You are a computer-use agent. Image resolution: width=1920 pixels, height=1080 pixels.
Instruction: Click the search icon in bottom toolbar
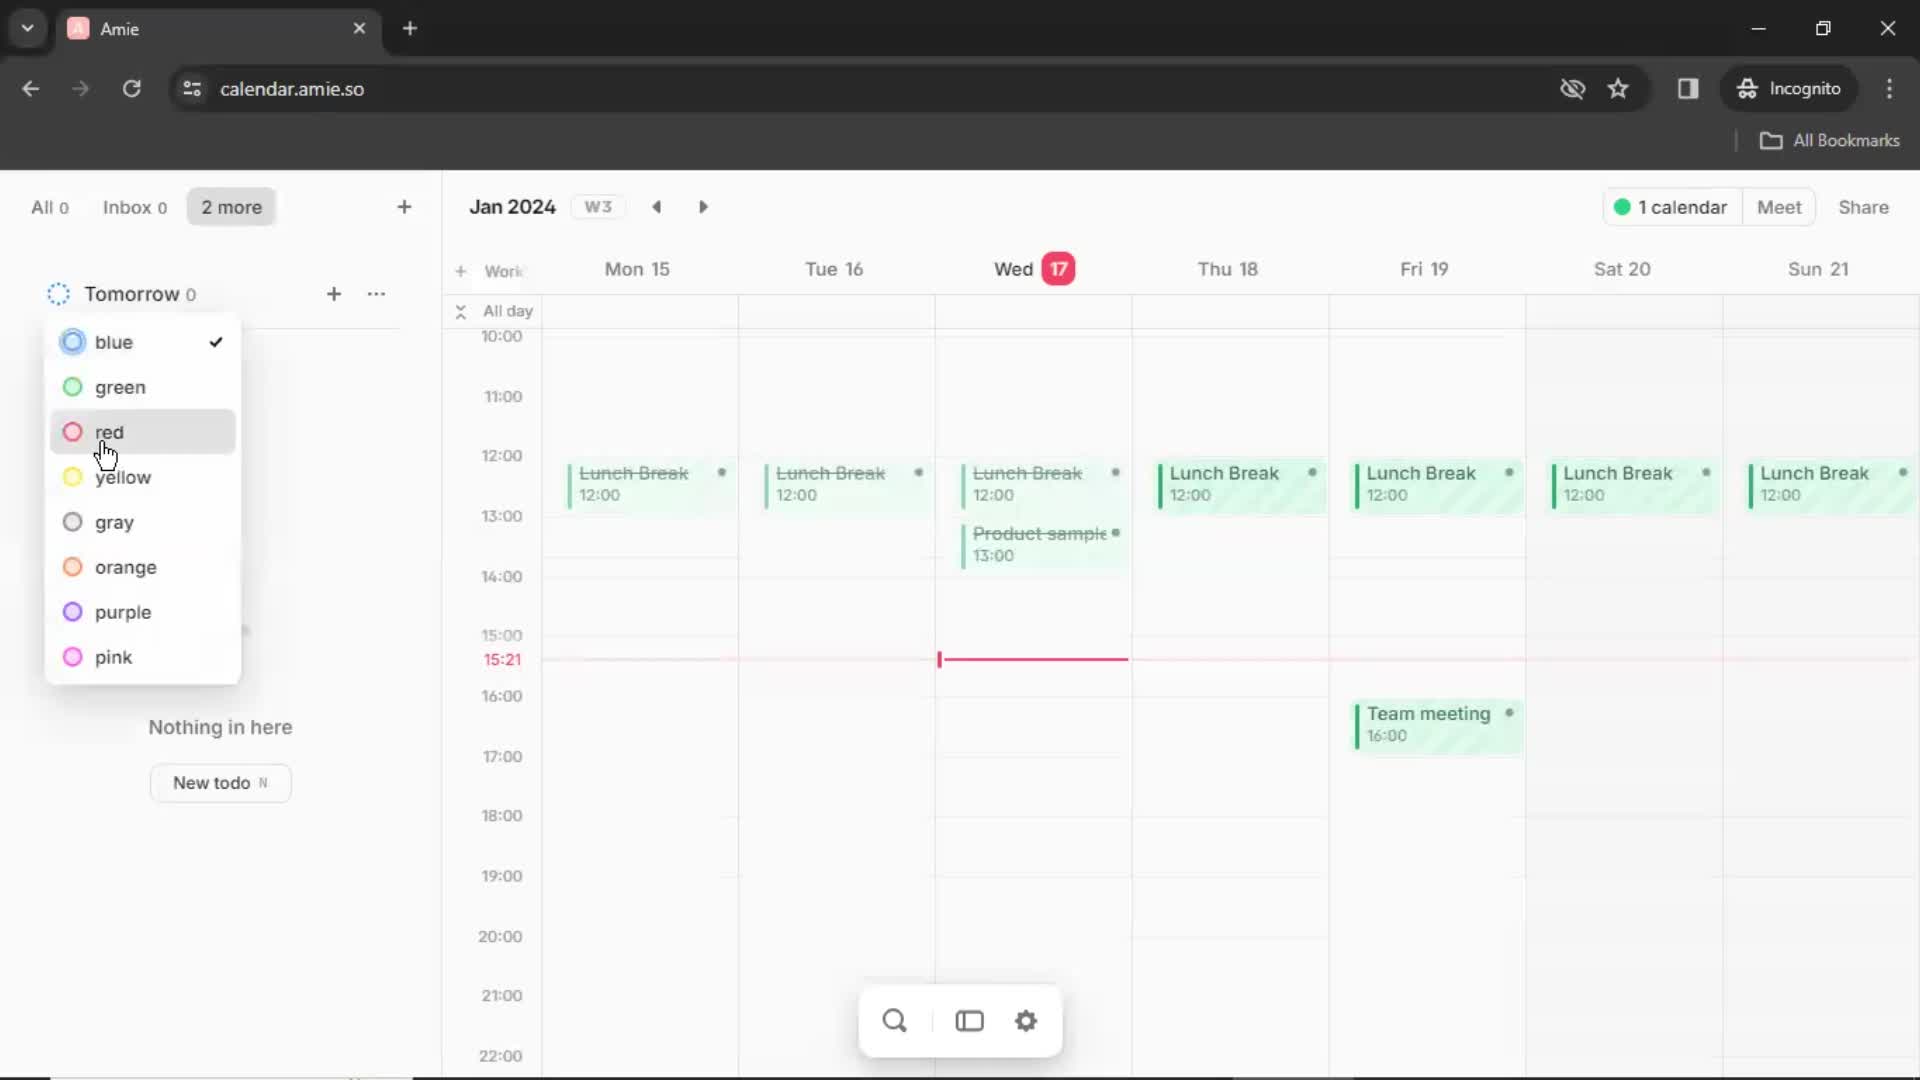click(894, 1021)
